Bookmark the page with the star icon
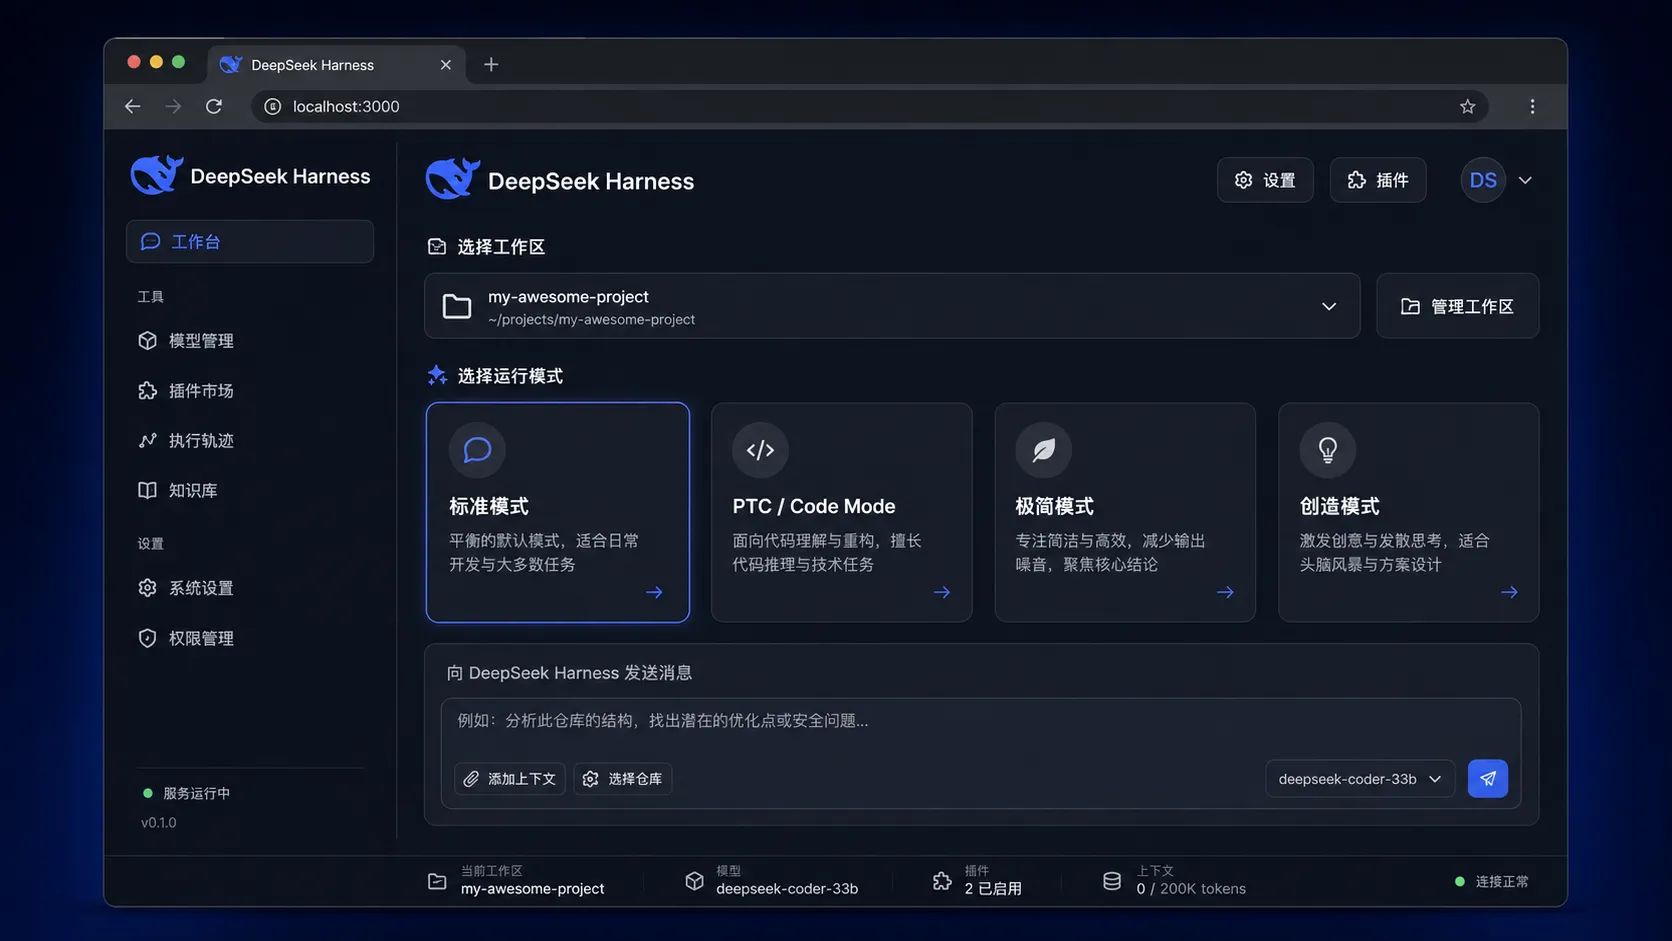The height and width of the screenshot is (941, 1672). [x=1467, y=106]
